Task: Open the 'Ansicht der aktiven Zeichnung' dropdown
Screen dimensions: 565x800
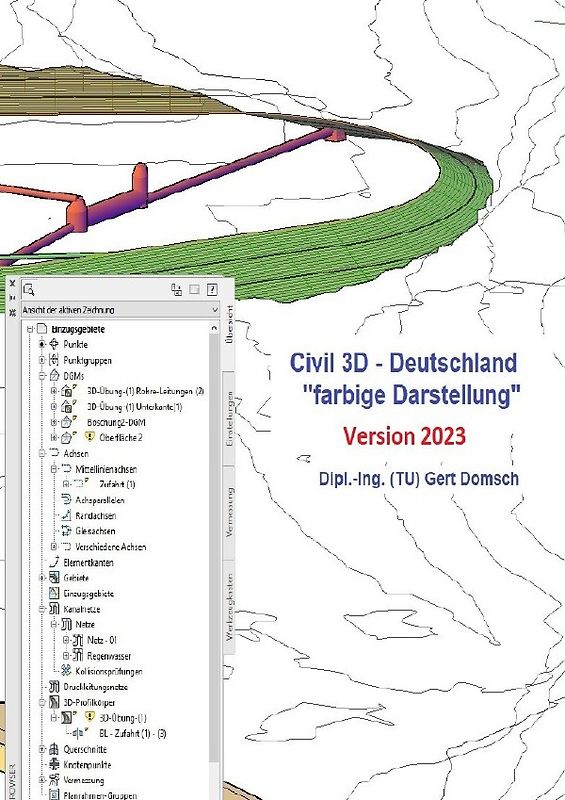Action: (120, 310)
